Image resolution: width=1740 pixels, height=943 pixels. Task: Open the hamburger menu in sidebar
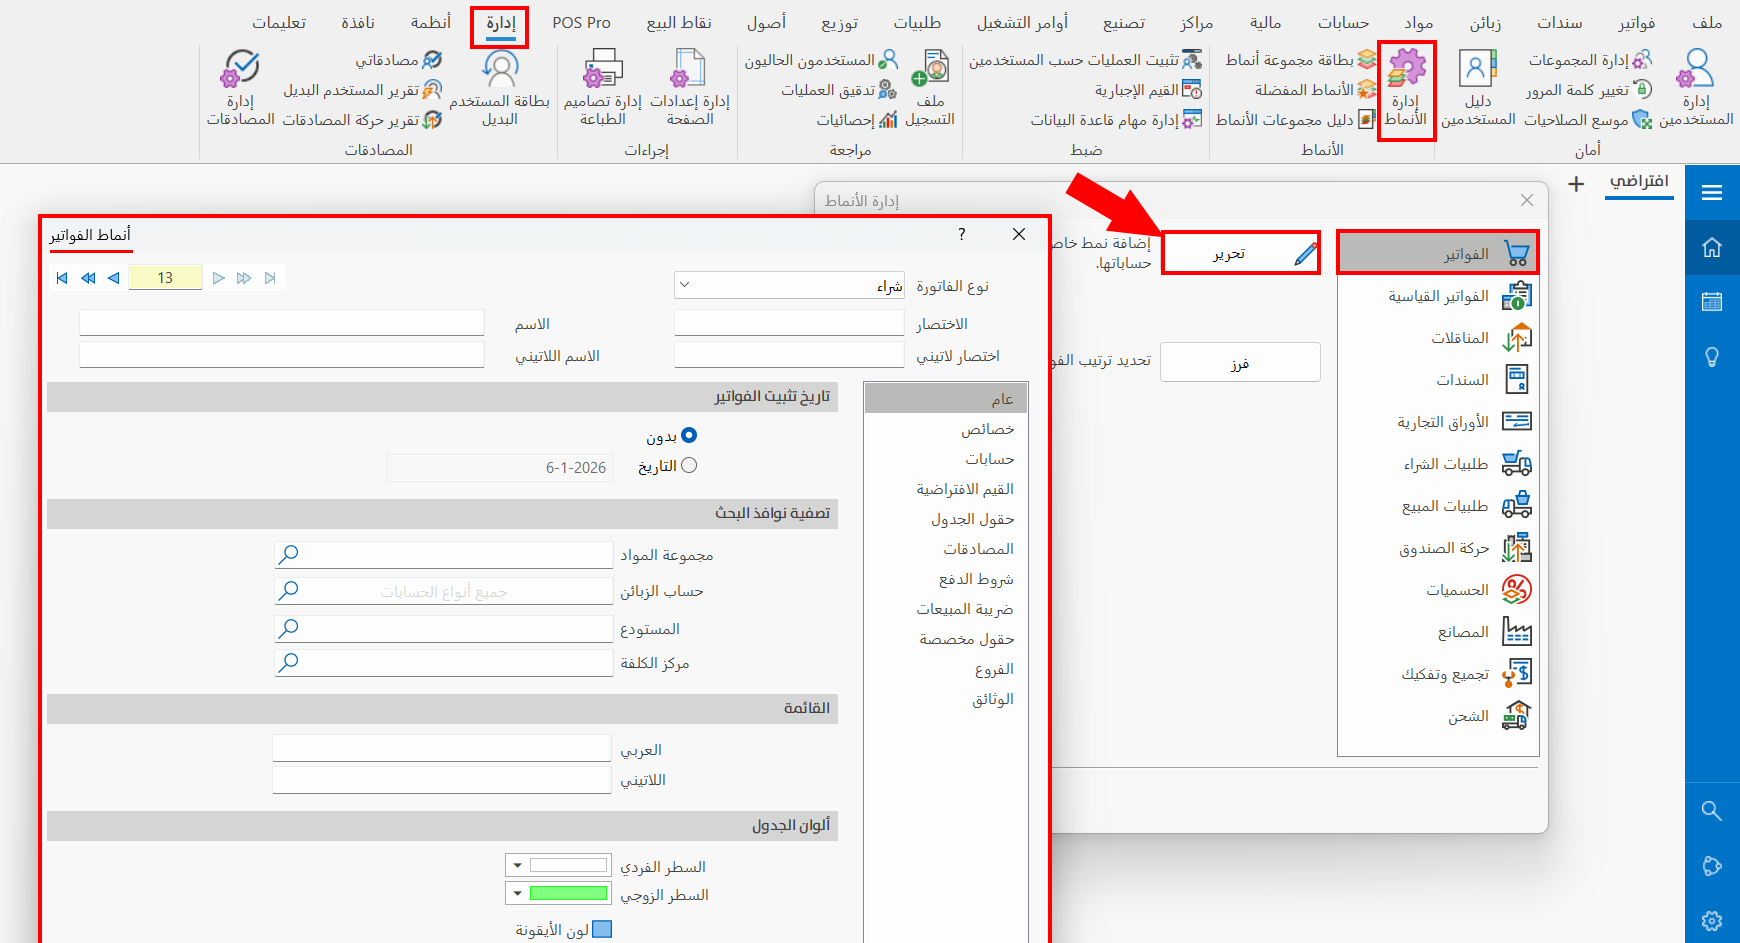pyautogui.click(x=1712, y=193)
